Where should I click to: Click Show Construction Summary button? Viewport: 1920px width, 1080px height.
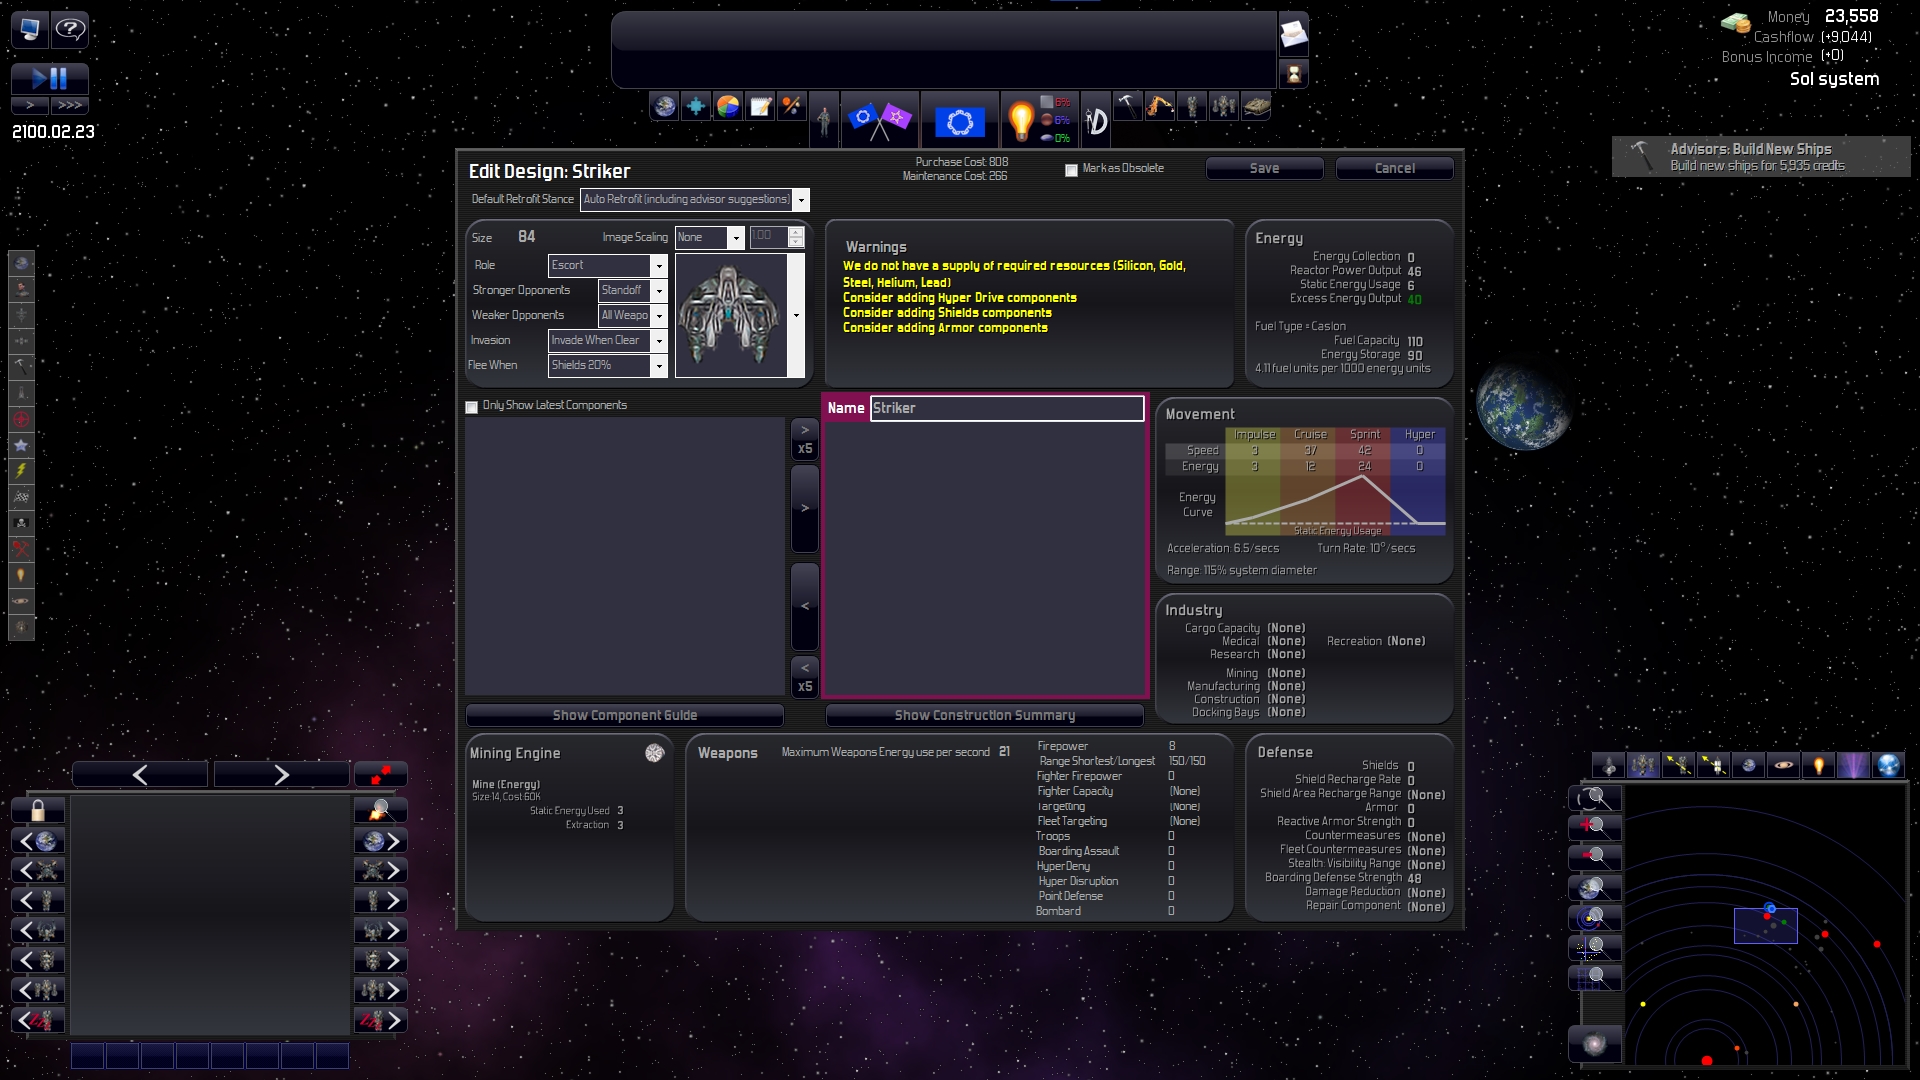point(985,716)
